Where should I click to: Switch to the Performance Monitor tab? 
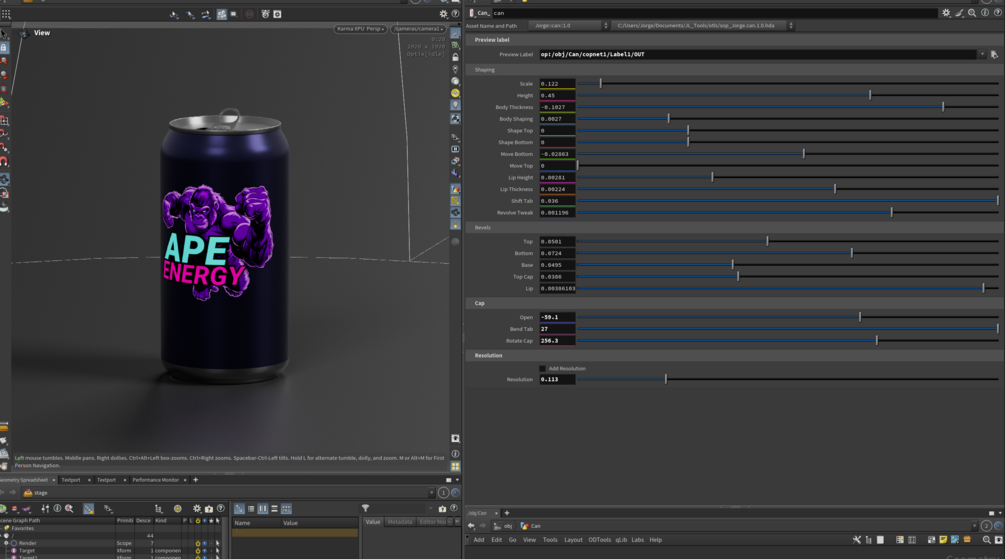155,480
